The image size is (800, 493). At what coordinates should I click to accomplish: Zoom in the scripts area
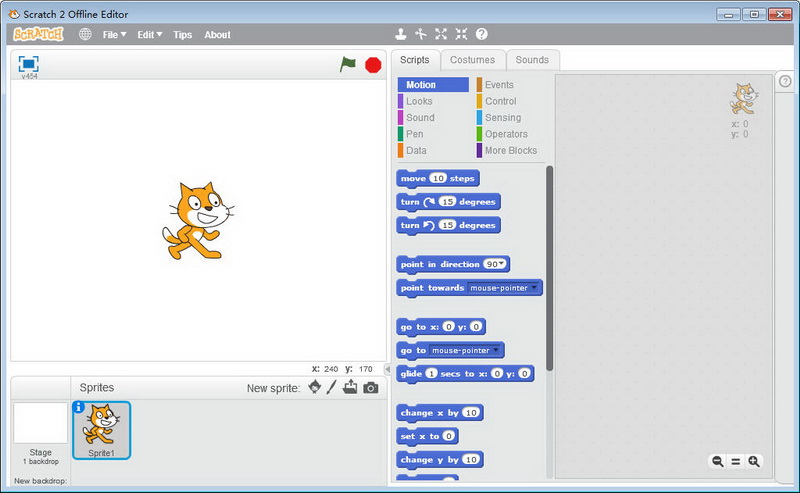tap(754, 461)
